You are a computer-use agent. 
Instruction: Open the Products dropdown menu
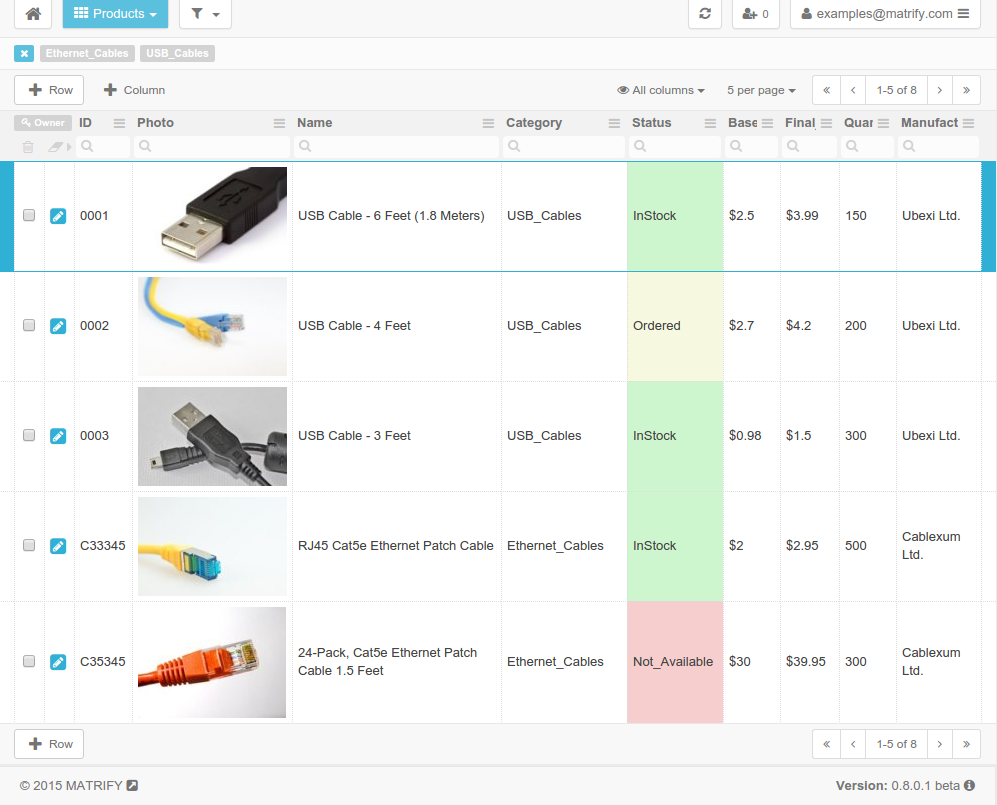(x=115, y=14)
